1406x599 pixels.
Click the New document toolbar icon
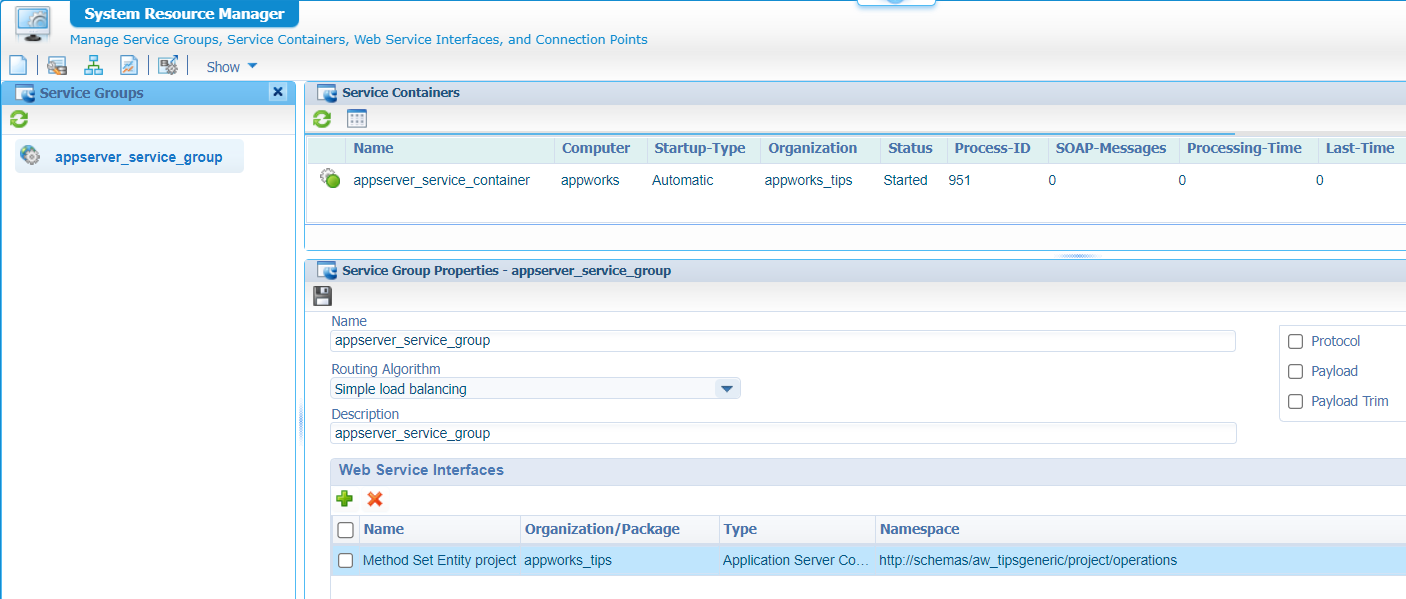click(17, 66)
